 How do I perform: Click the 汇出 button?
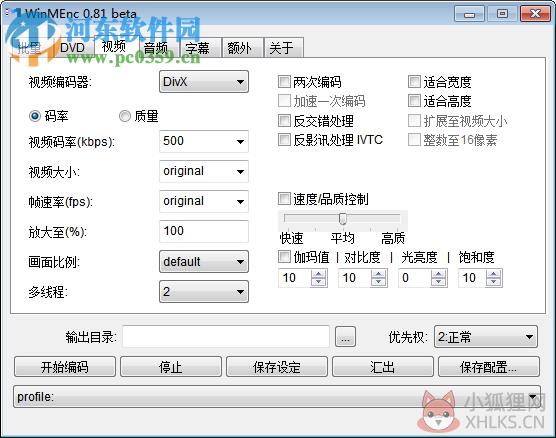click(x=383, y=367)
